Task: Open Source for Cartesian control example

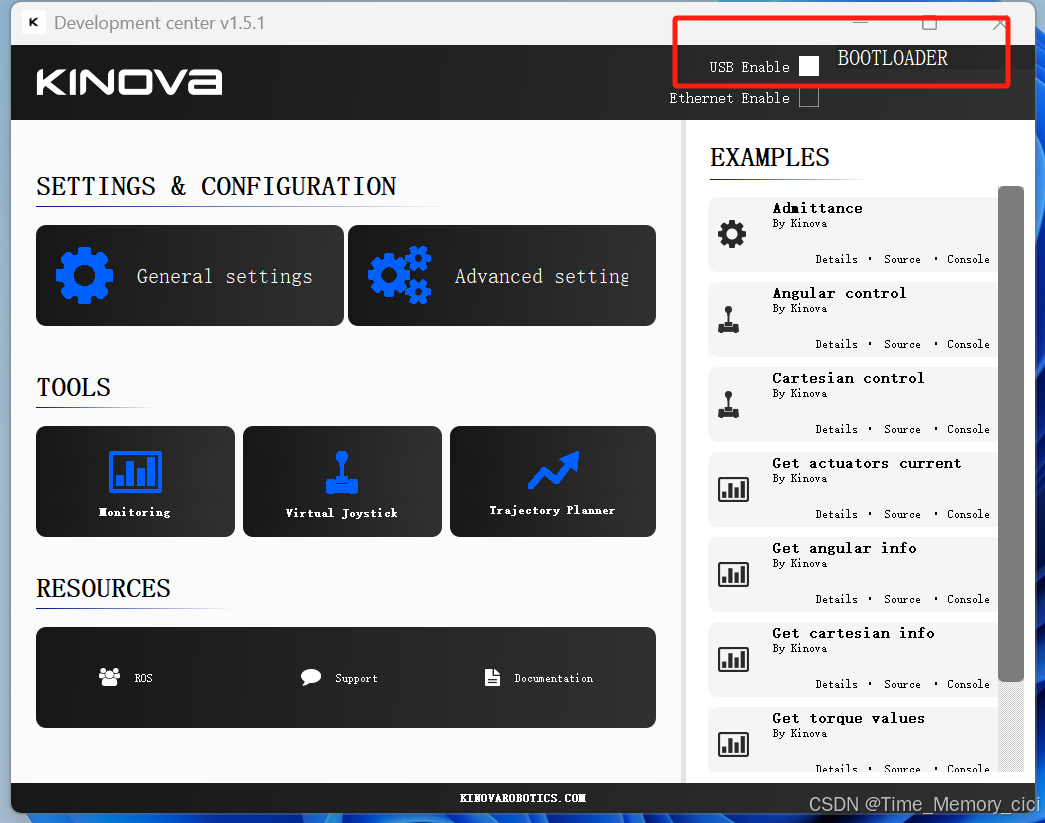Action: click(x=902, y=430)
